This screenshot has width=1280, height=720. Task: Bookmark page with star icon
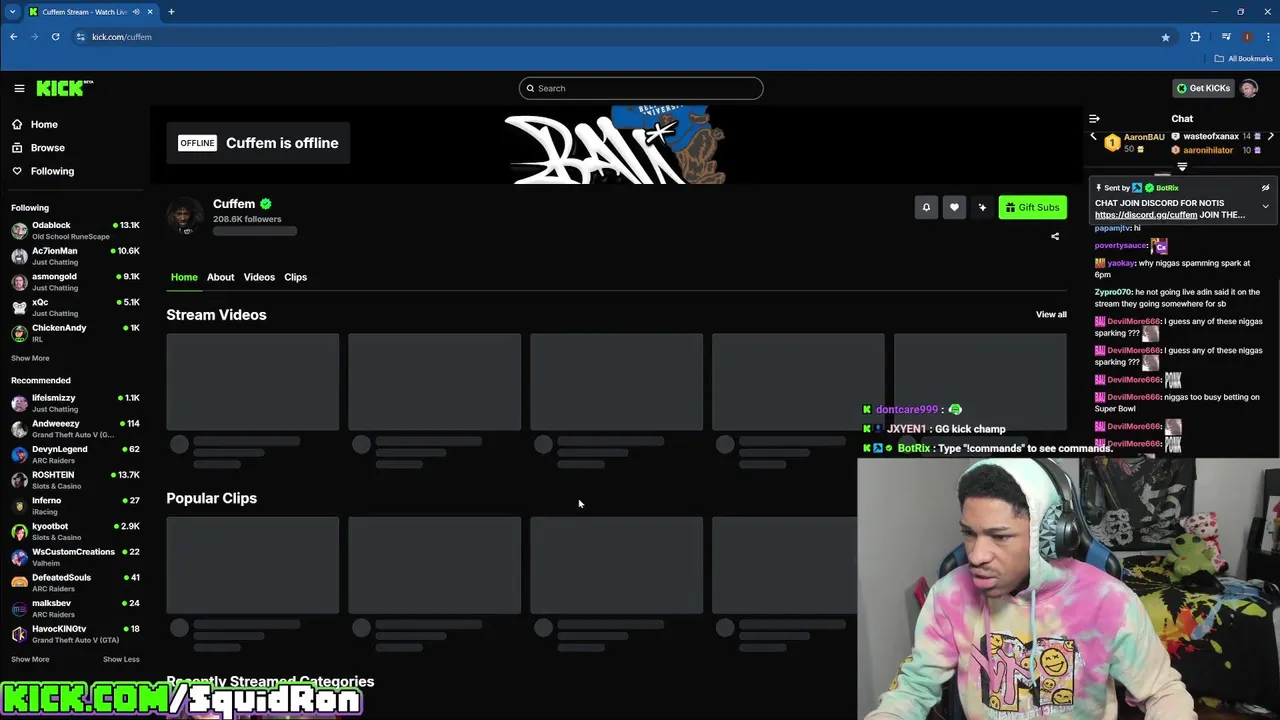click(x=1165, y=37)
